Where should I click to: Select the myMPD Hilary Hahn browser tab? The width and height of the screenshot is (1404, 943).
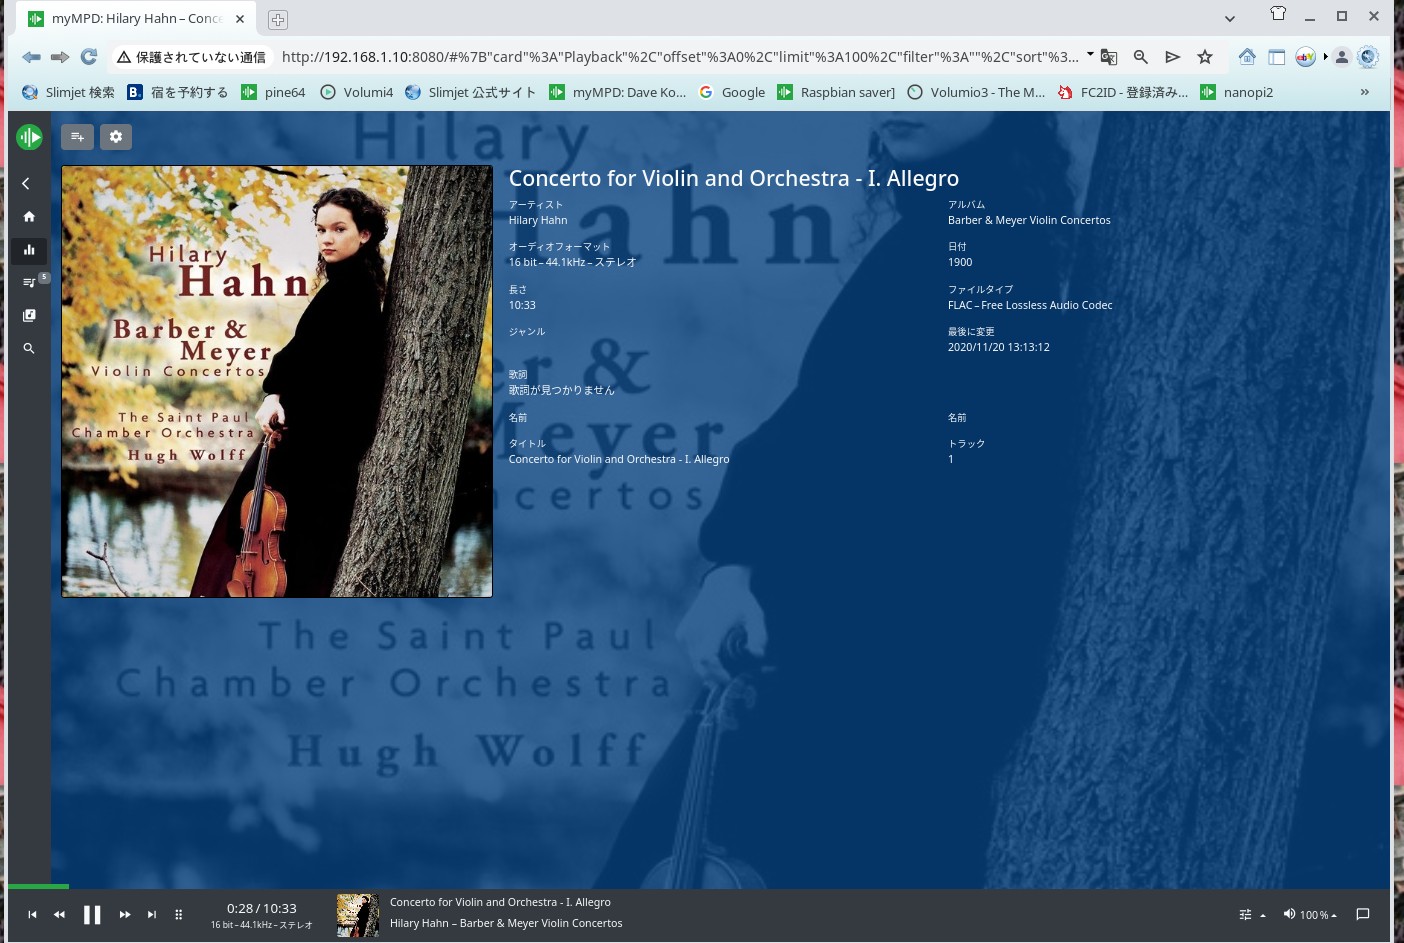[136, 19]
